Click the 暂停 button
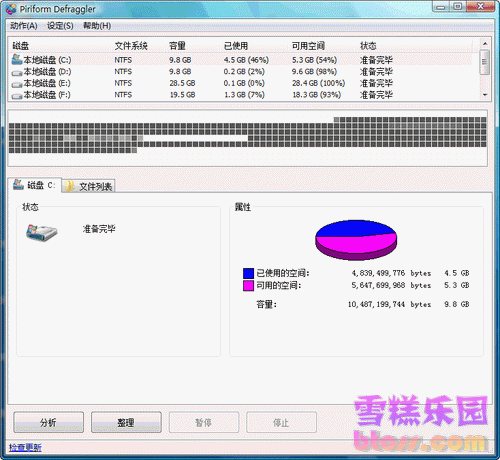Screen dimensions: 500x460 pyautogui.click(x=204, y=422)
